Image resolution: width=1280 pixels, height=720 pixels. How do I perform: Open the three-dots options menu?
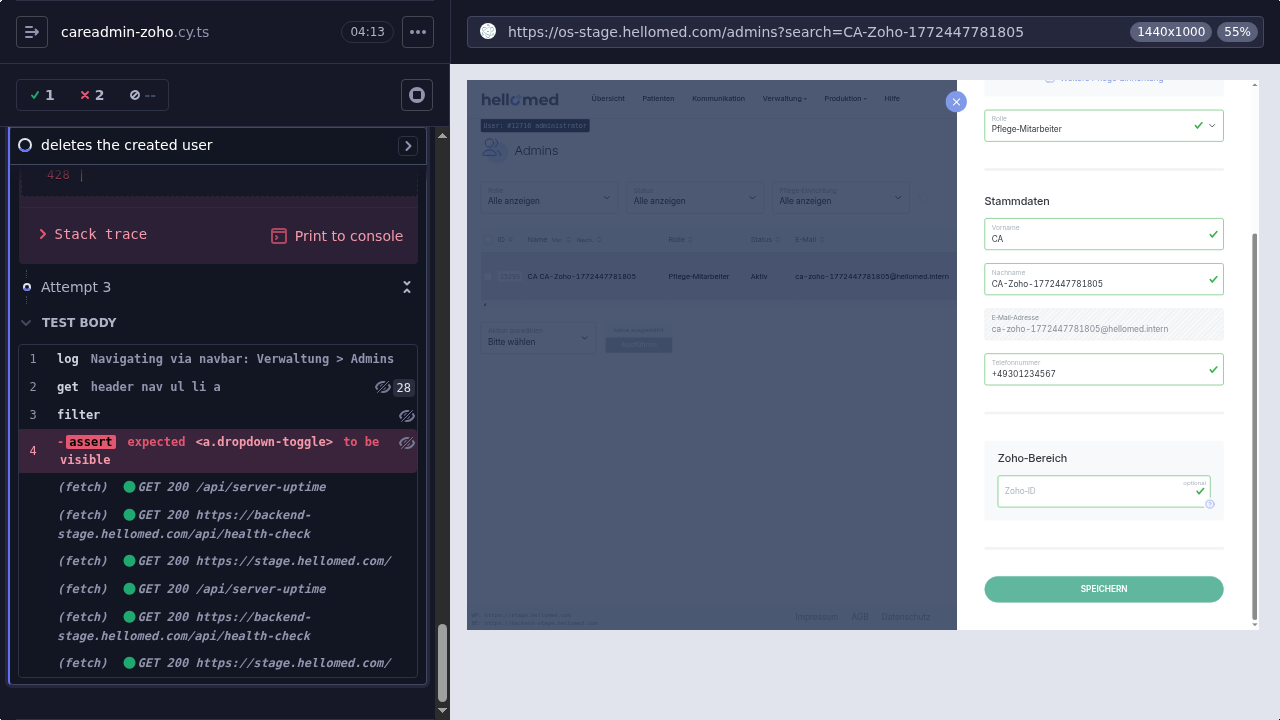coord(418,32)
